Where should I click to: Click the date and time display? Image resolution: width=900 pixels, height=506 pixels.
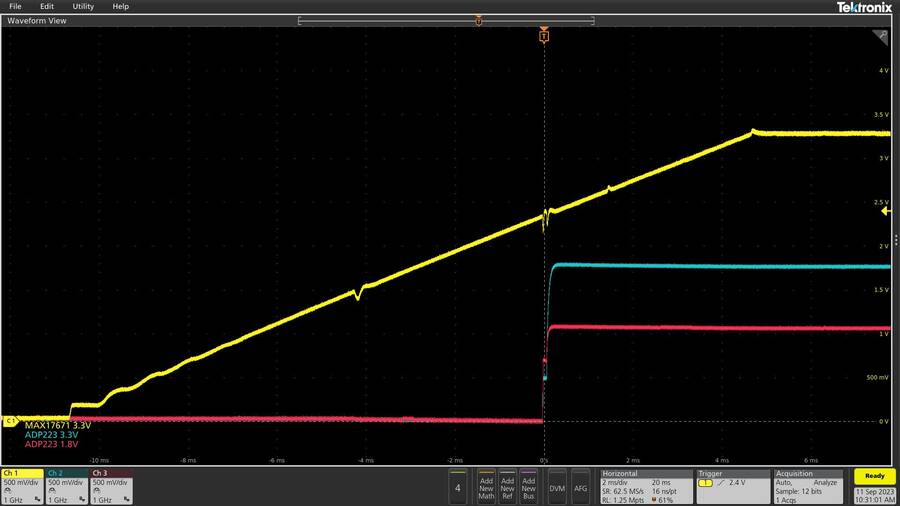(875, 495)
